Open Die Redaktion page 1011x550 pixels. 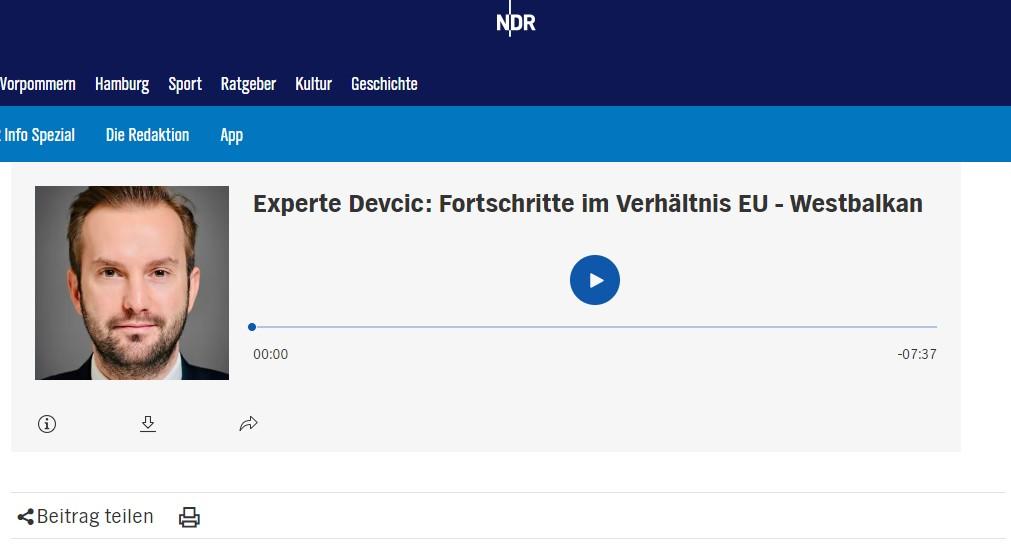tap(147, 135)
